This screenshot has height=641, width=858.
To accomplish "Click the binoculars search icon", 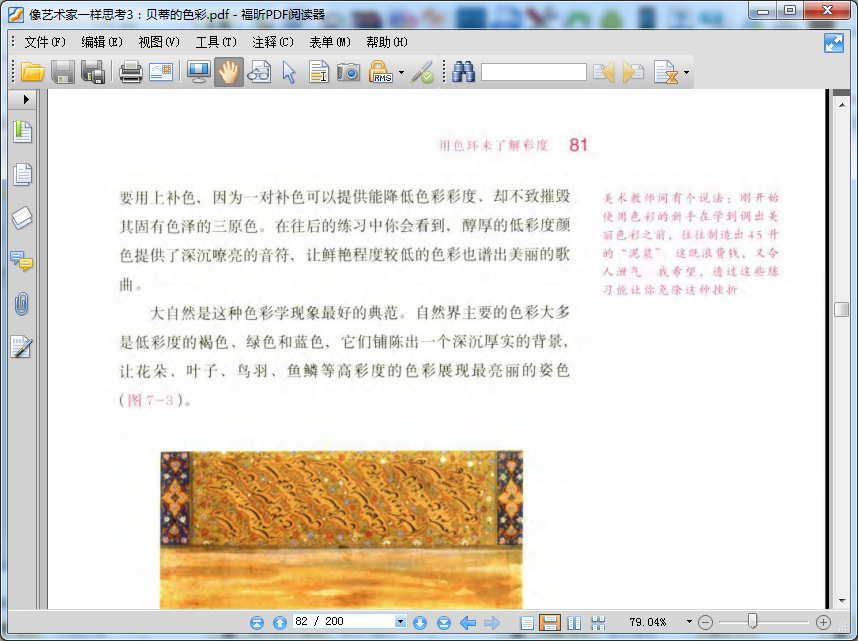I will coord(463,72).
